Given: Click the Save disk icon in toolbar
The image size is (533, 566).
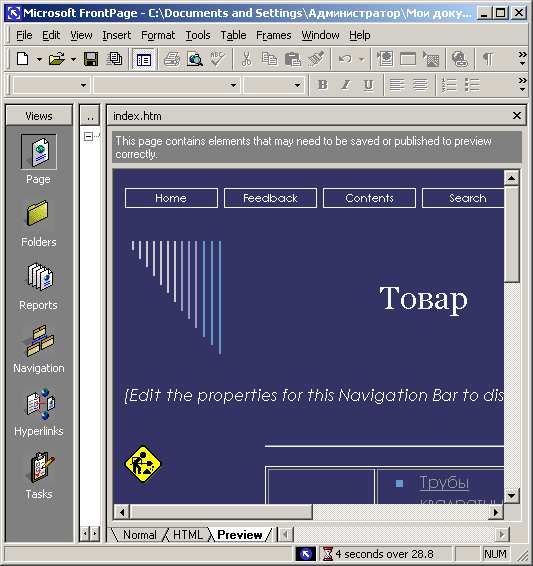Looking at the screenshot, I should 91,59.
